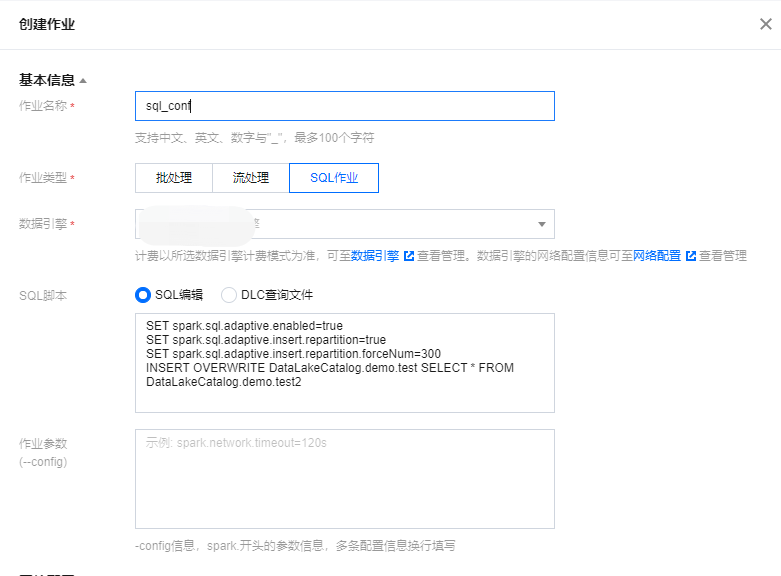Viewport: 781px width, 576px height.
Task: Click the -config信息 hint below the textarea
Action: pos(295,546)
